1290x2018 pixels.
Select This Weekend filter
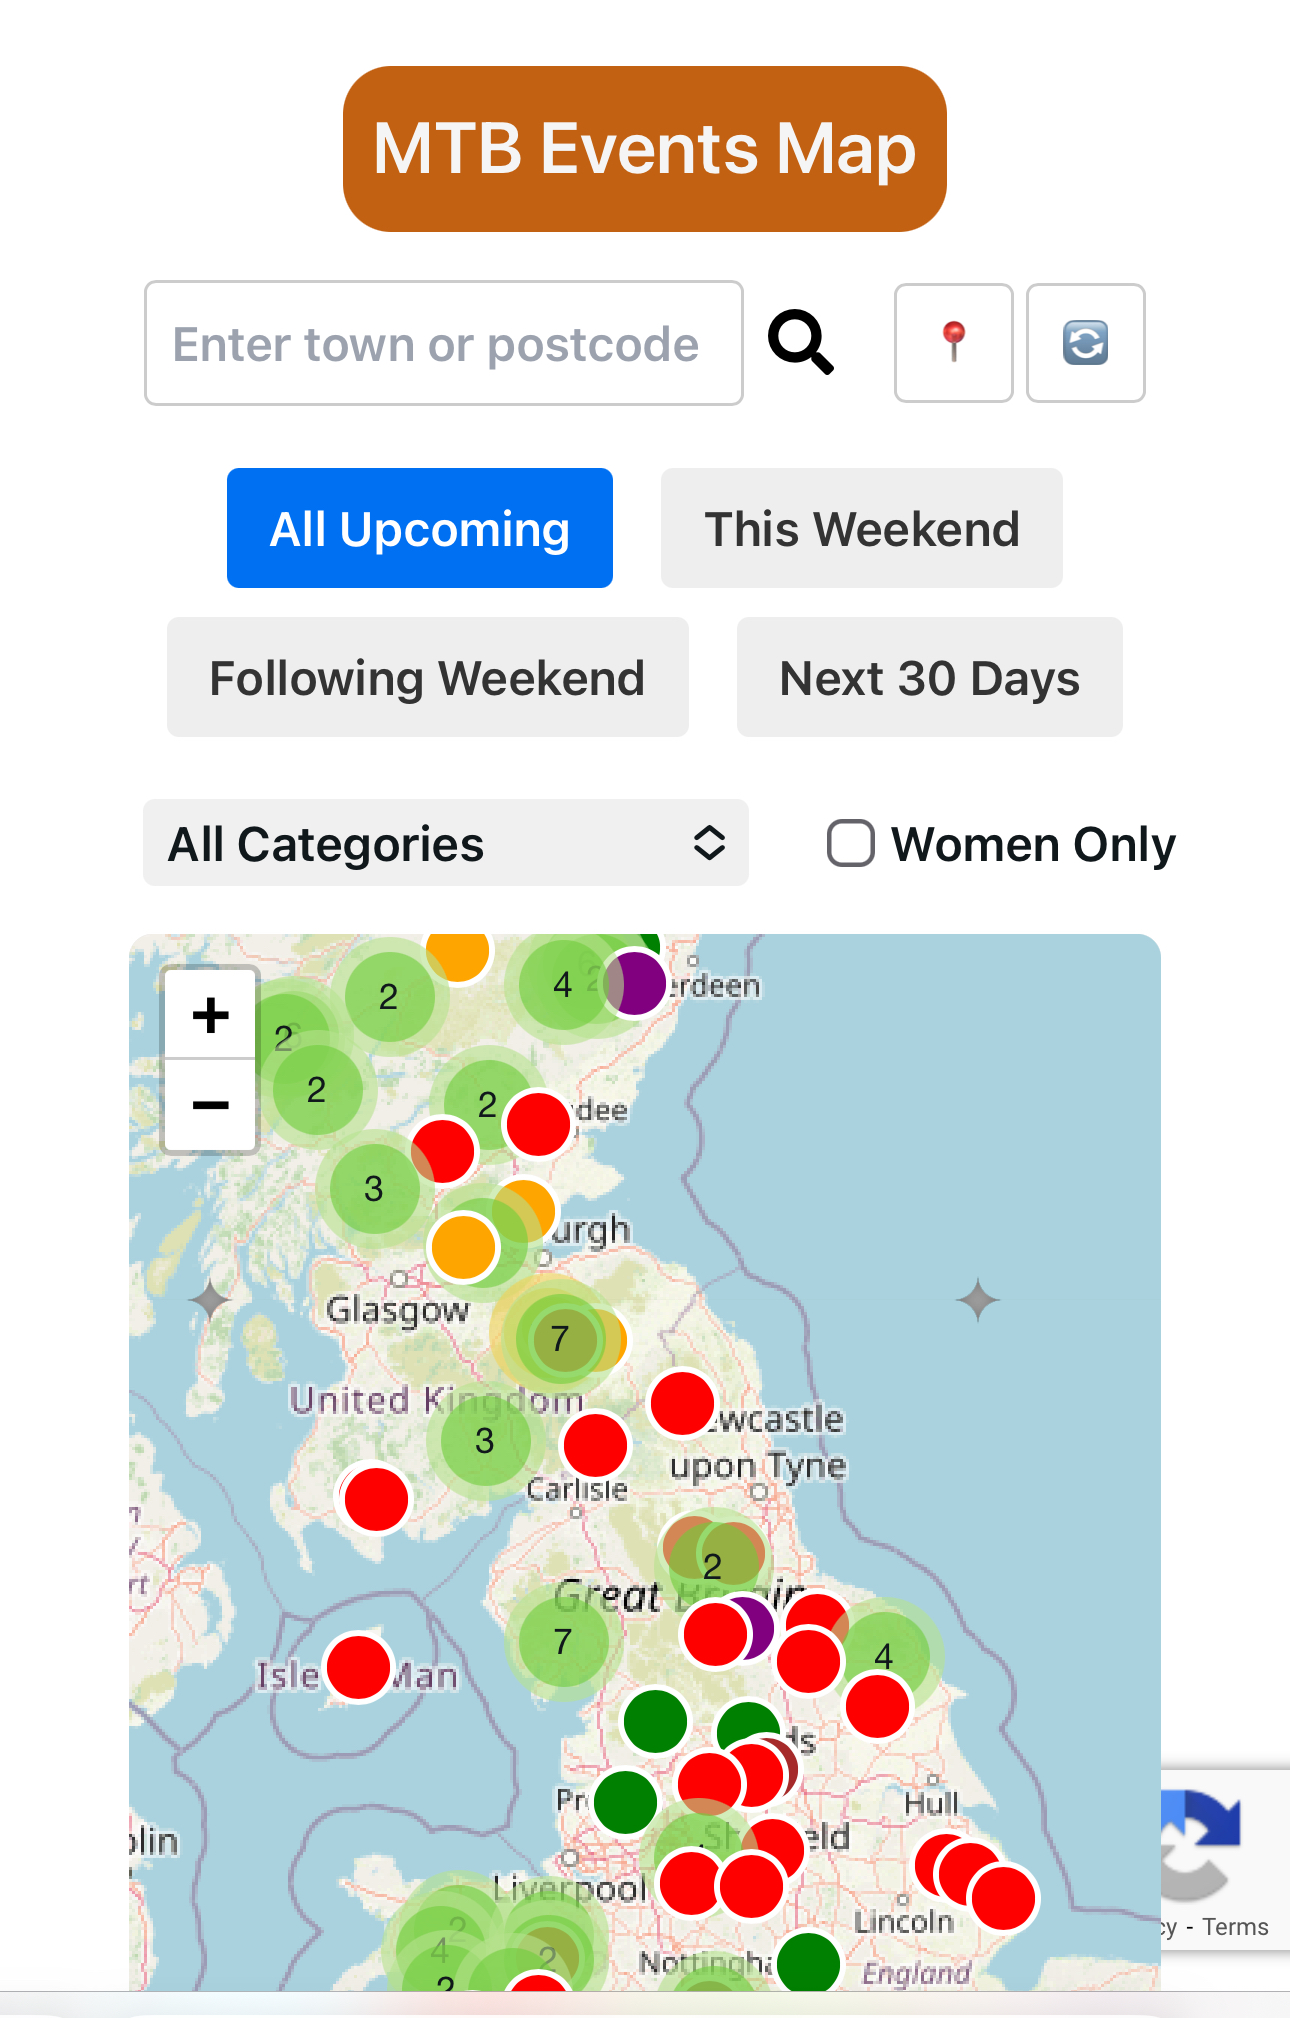point(862,528)
